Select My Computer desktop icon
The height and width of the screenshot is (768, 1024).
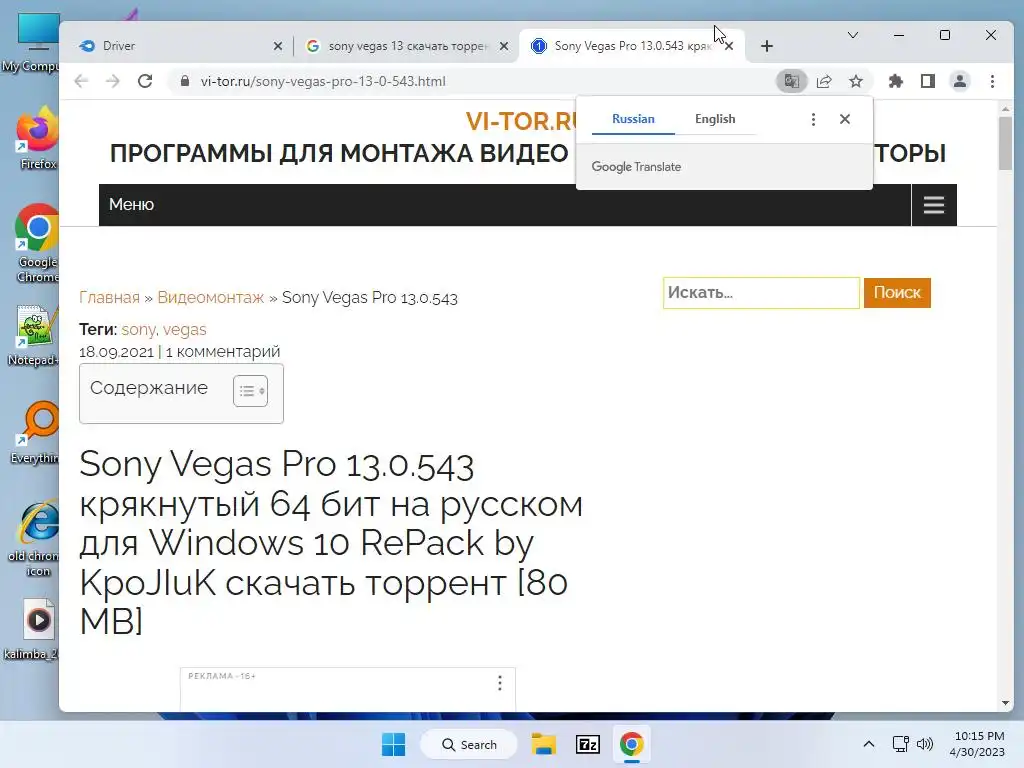(x=33, y=43)
